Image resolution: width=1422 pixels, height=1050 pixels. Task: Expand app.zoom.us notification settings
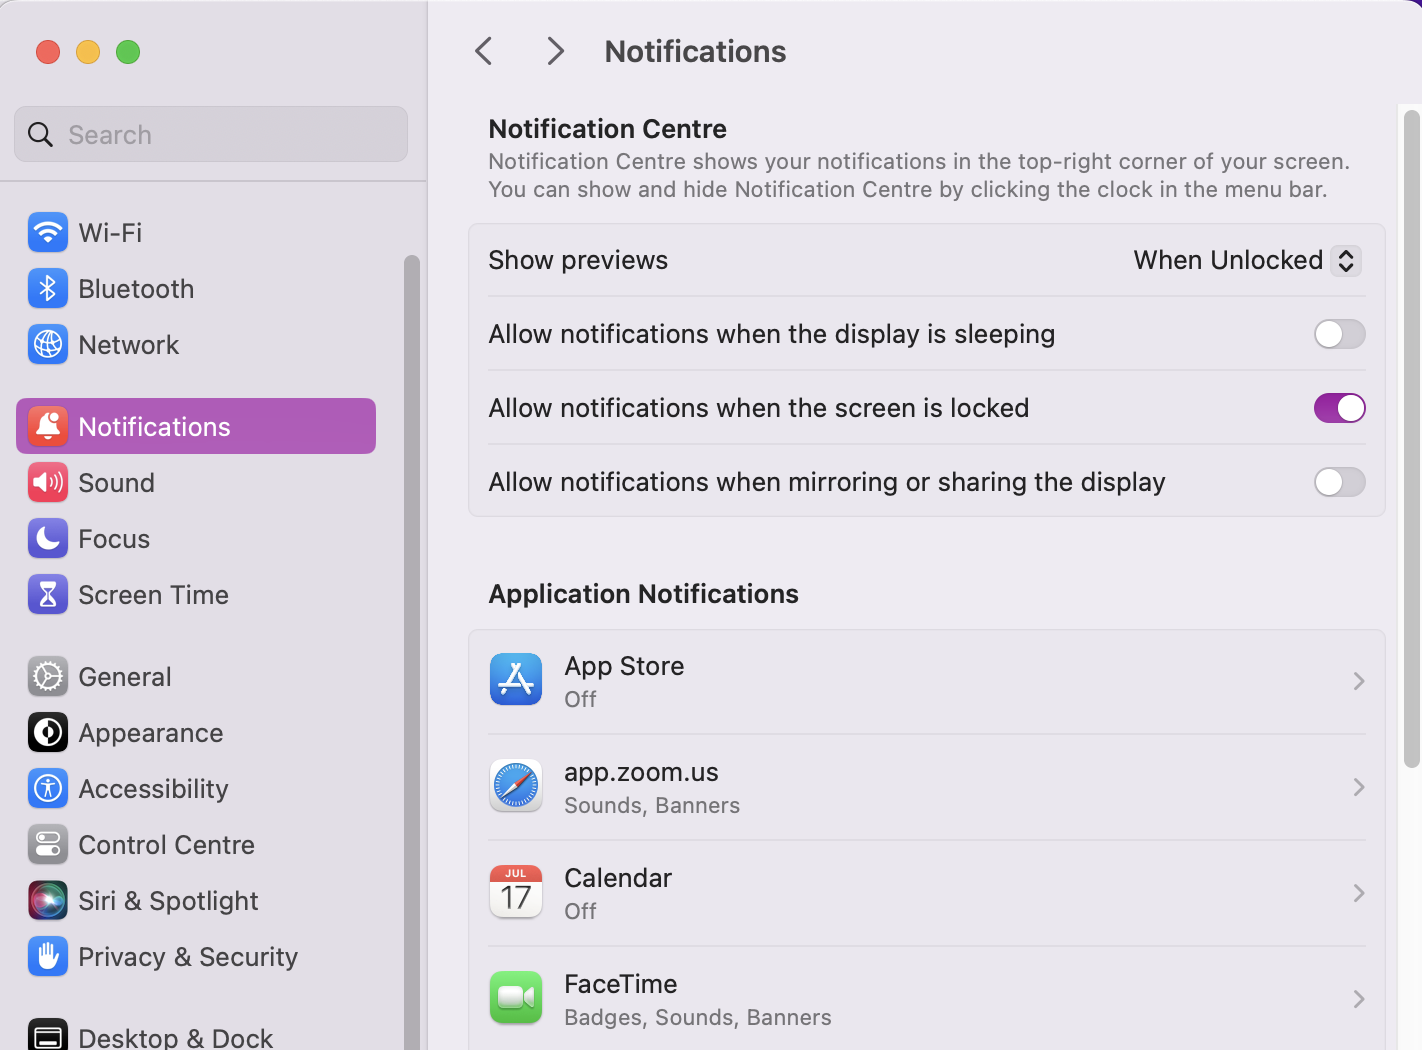[x=1357, y=787]
